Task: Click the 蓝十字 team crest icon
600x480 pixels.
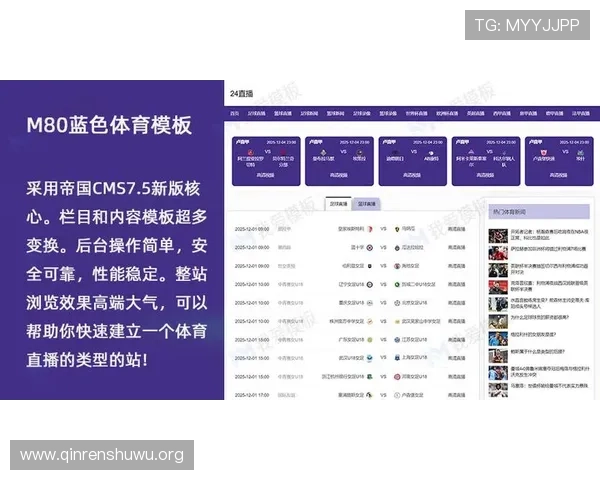Action: tap(370, 248)
